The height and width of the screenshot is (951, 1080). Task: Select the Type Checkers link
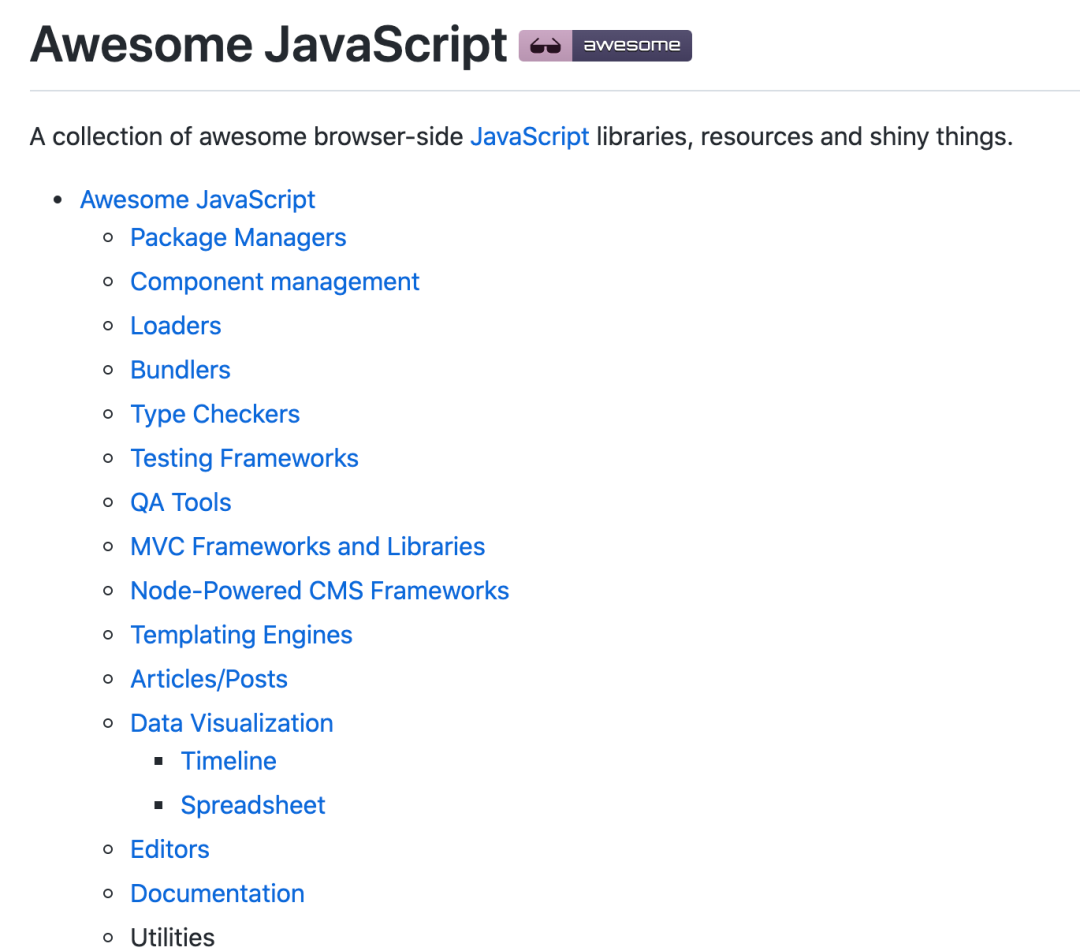(x=215, y=414)
